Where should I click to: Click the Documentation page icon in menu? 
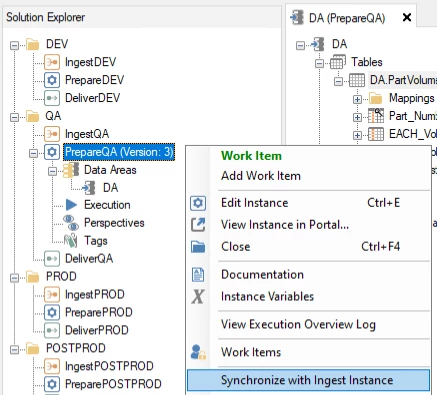point(198,275)
